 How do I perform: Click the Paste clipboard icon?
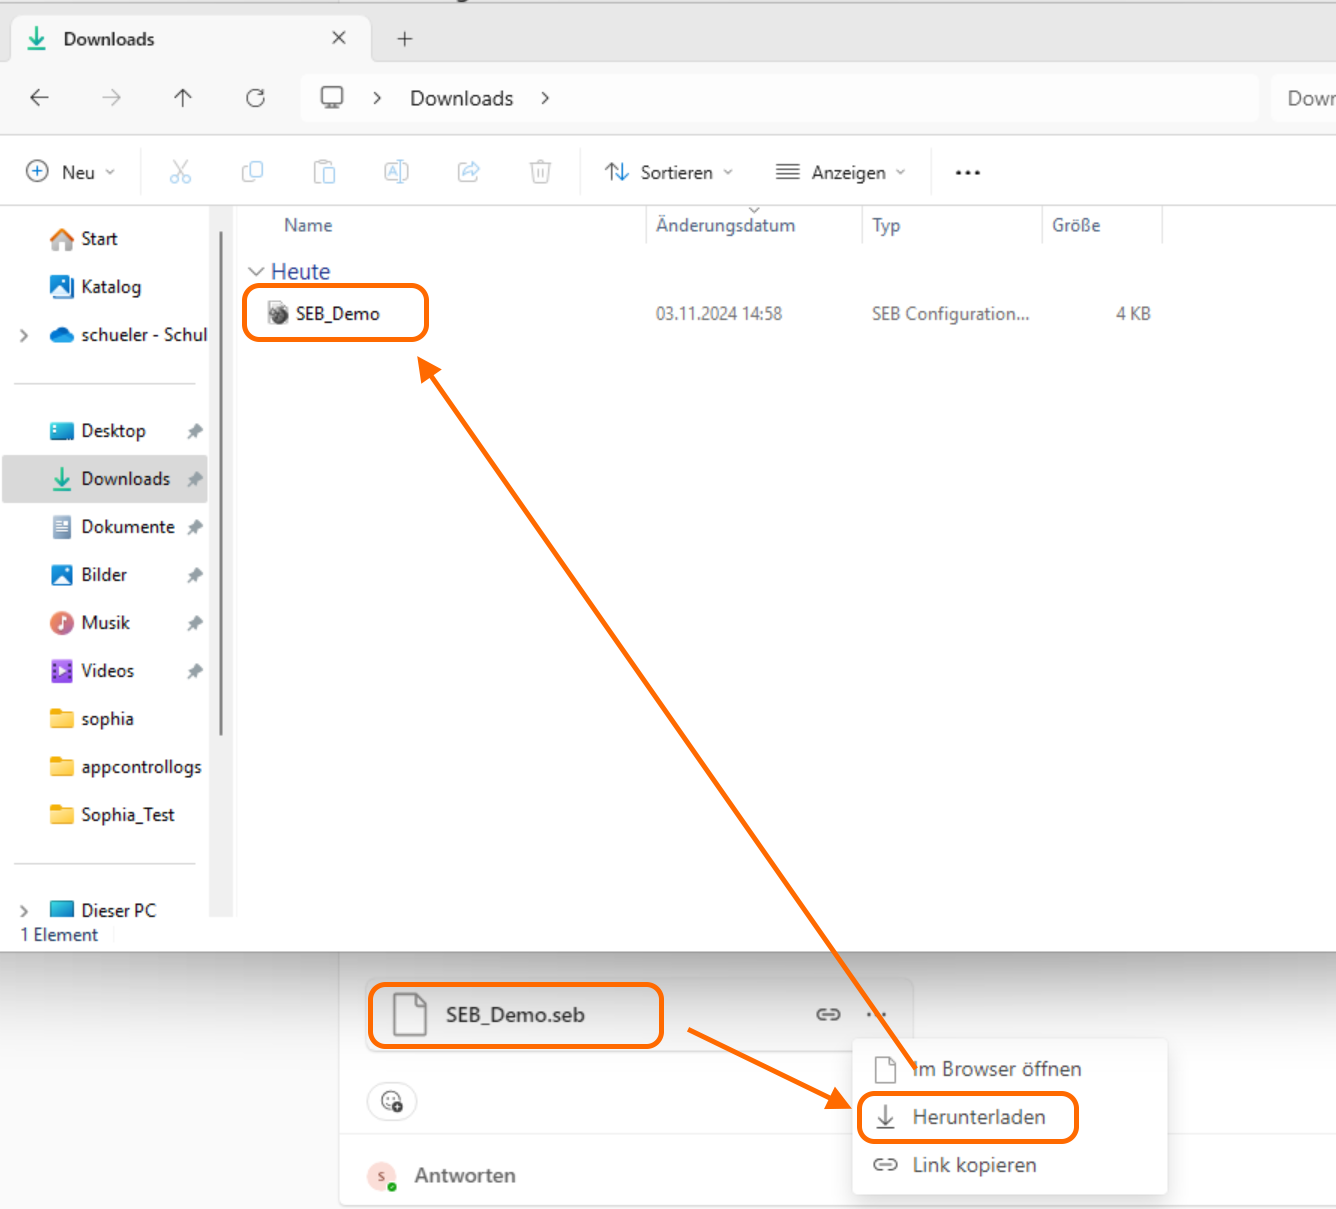point(324,172)
